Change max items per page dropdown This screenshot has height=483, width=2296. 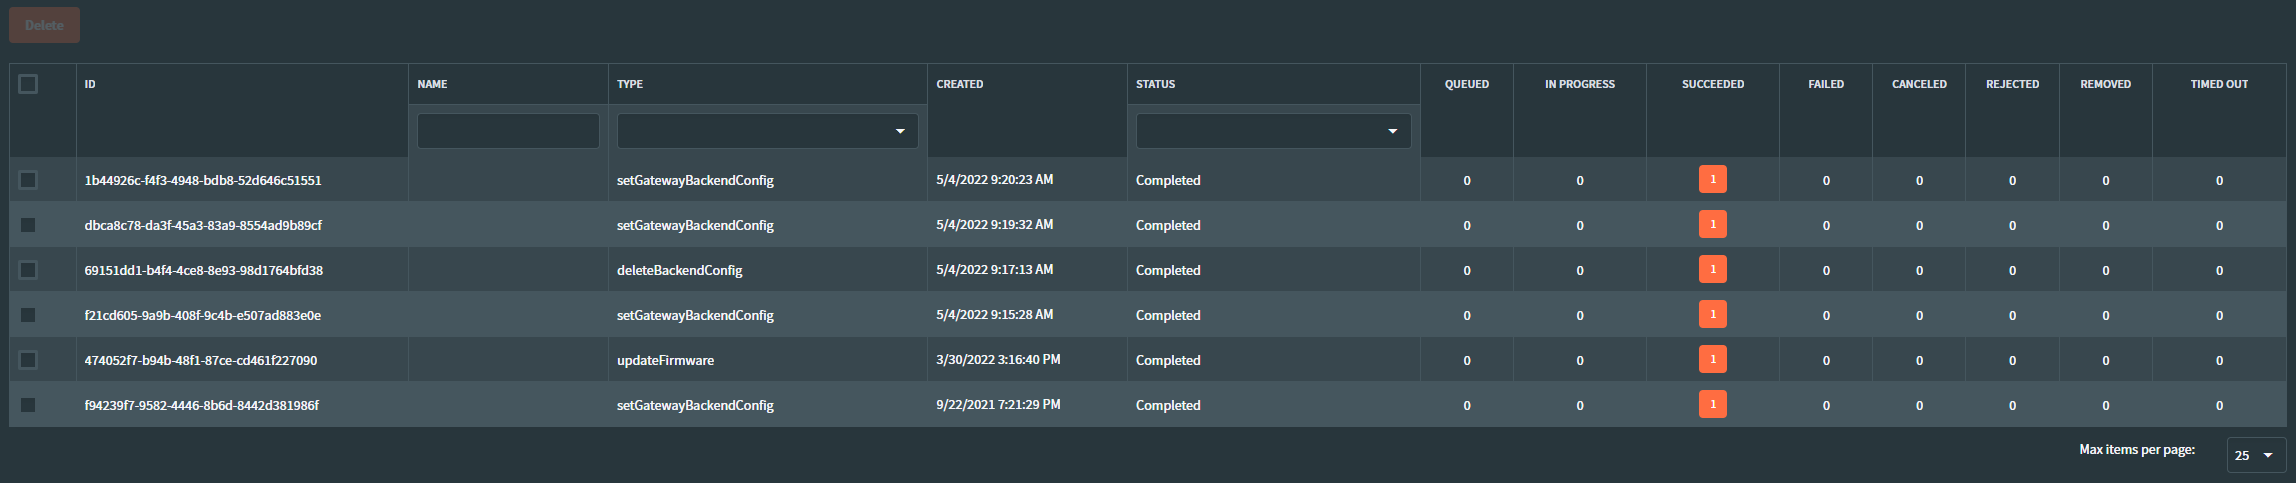(x=2256, y=455)
